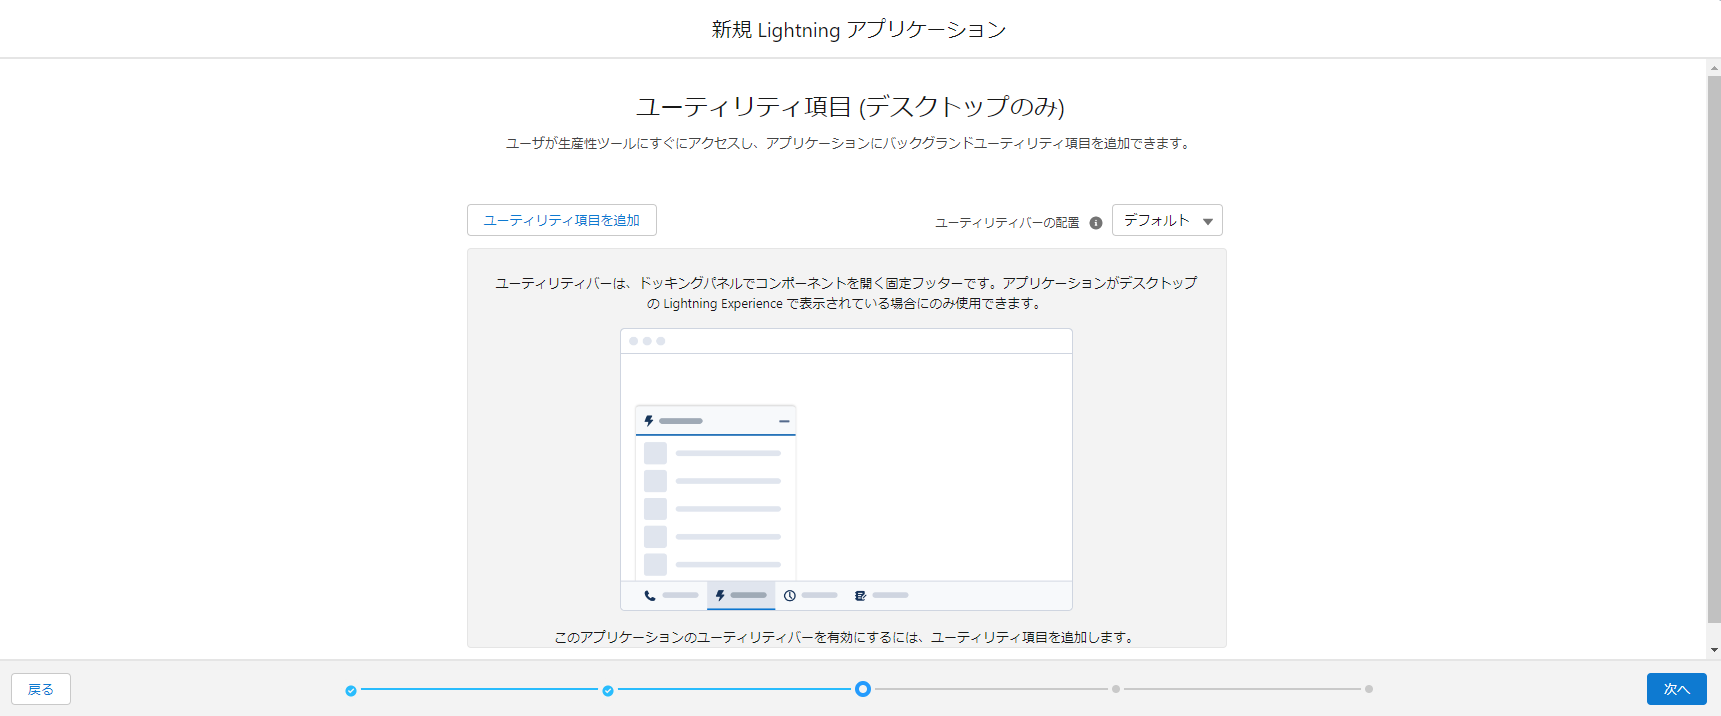Image resolution: width=1721 pixels, height=716 pixels.
Task: Click the fourth progress step marker
Action: [x=1116, y=689]
